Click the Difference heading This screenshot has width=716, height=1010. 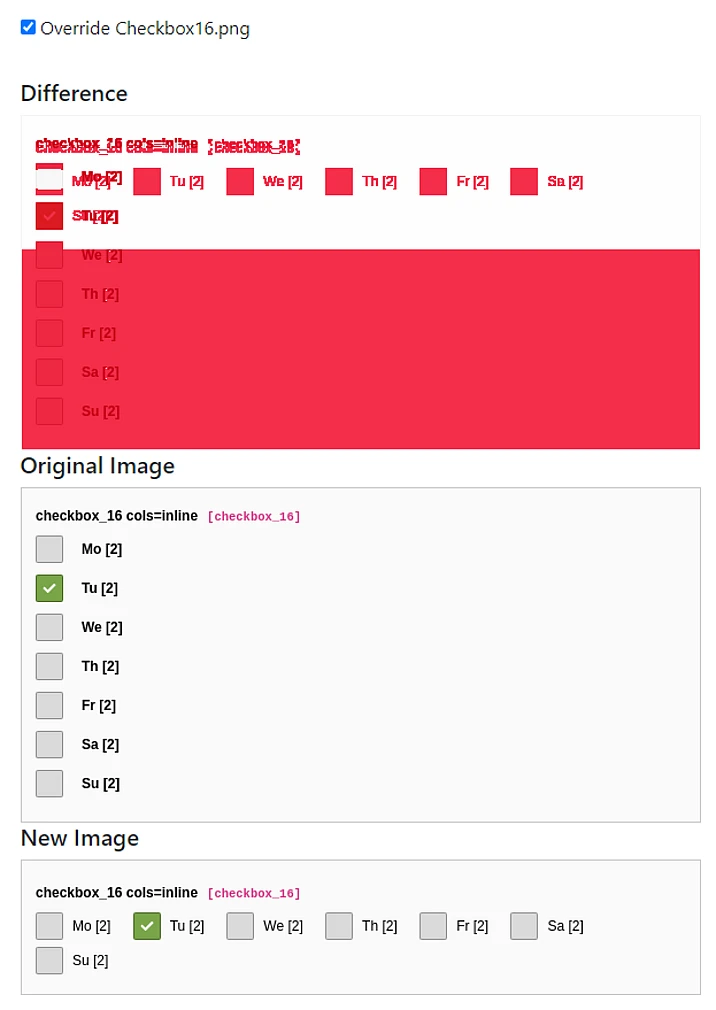74,93
